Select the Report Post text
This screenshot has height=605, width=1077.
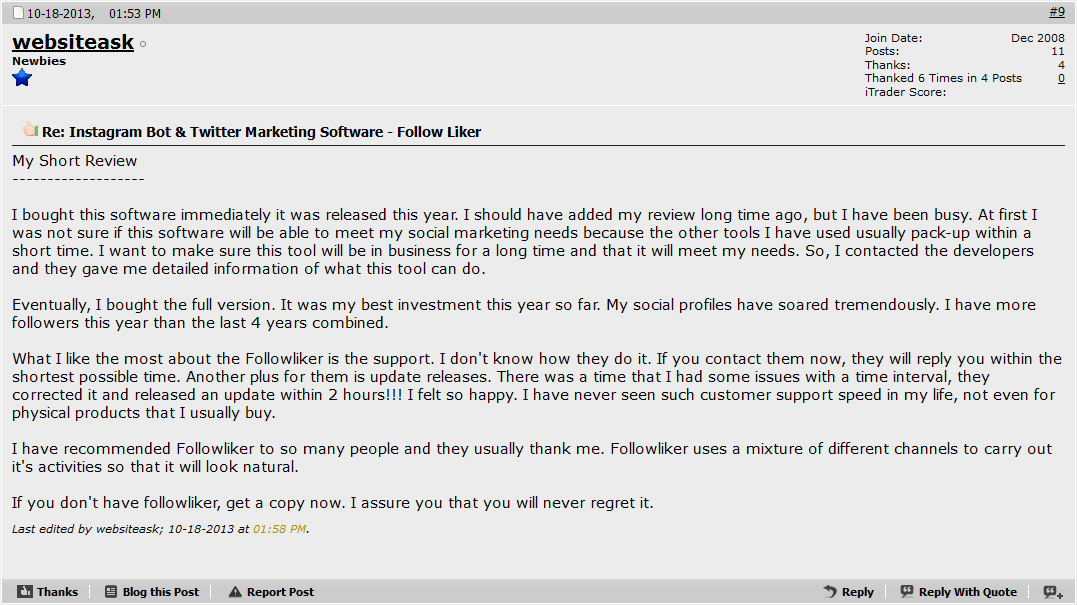(280, 592)
